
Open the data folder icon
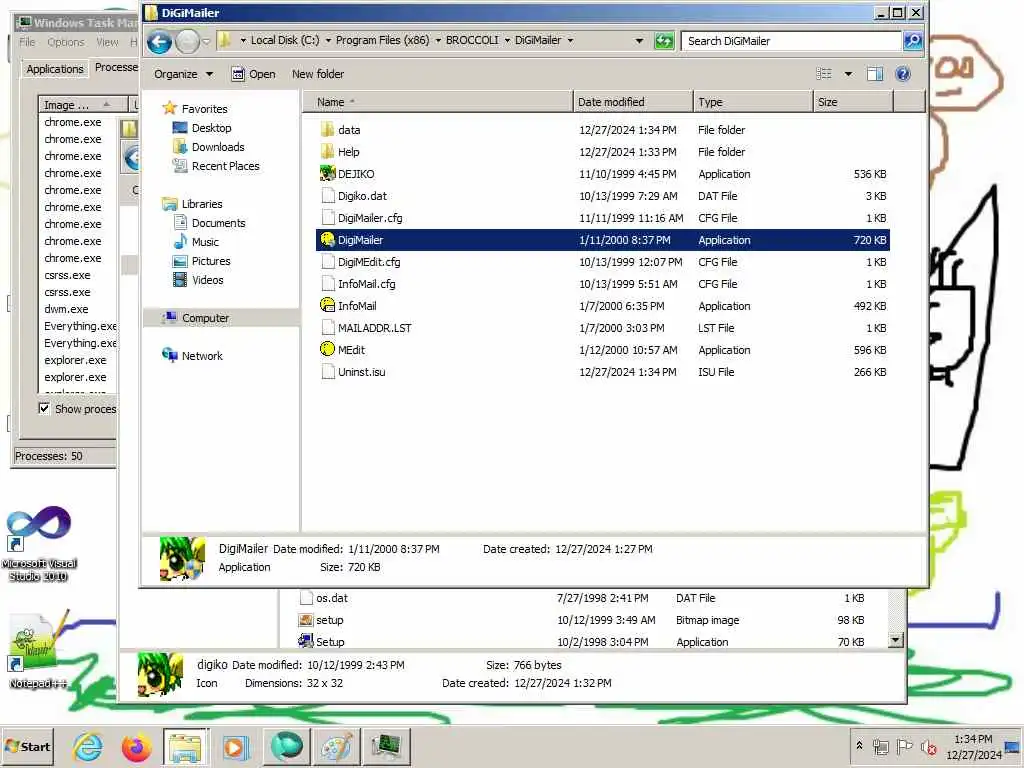coord(327,129)
